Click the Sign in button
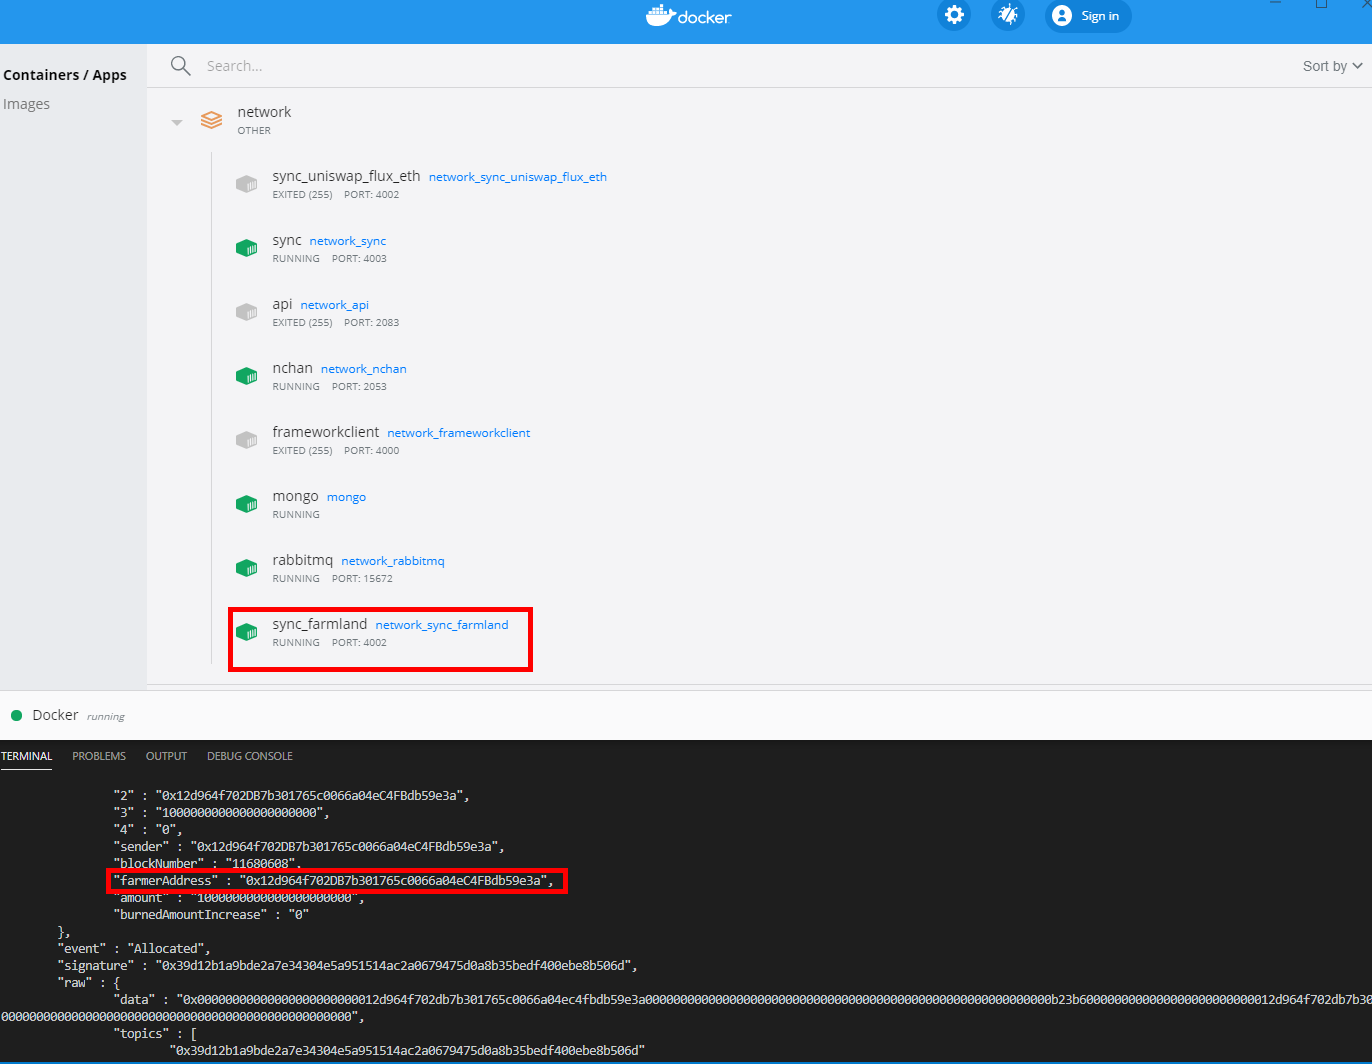Screen dimensions: 1372x1064 point(1088,16)
